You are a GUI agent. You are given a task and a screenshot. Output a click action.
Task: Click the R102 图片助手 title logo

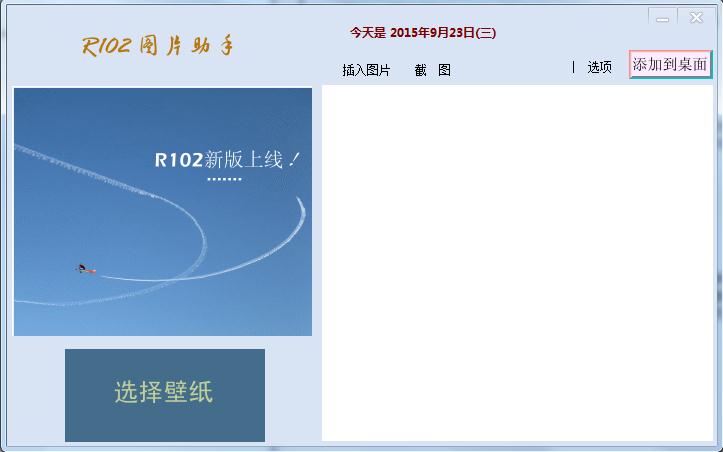(158, 46)
